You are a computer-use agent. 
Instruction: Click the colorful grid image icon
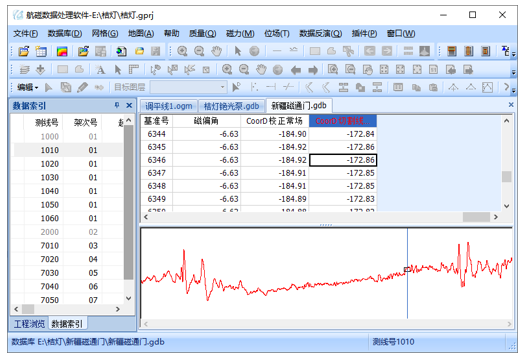click(x=62, y=51)
